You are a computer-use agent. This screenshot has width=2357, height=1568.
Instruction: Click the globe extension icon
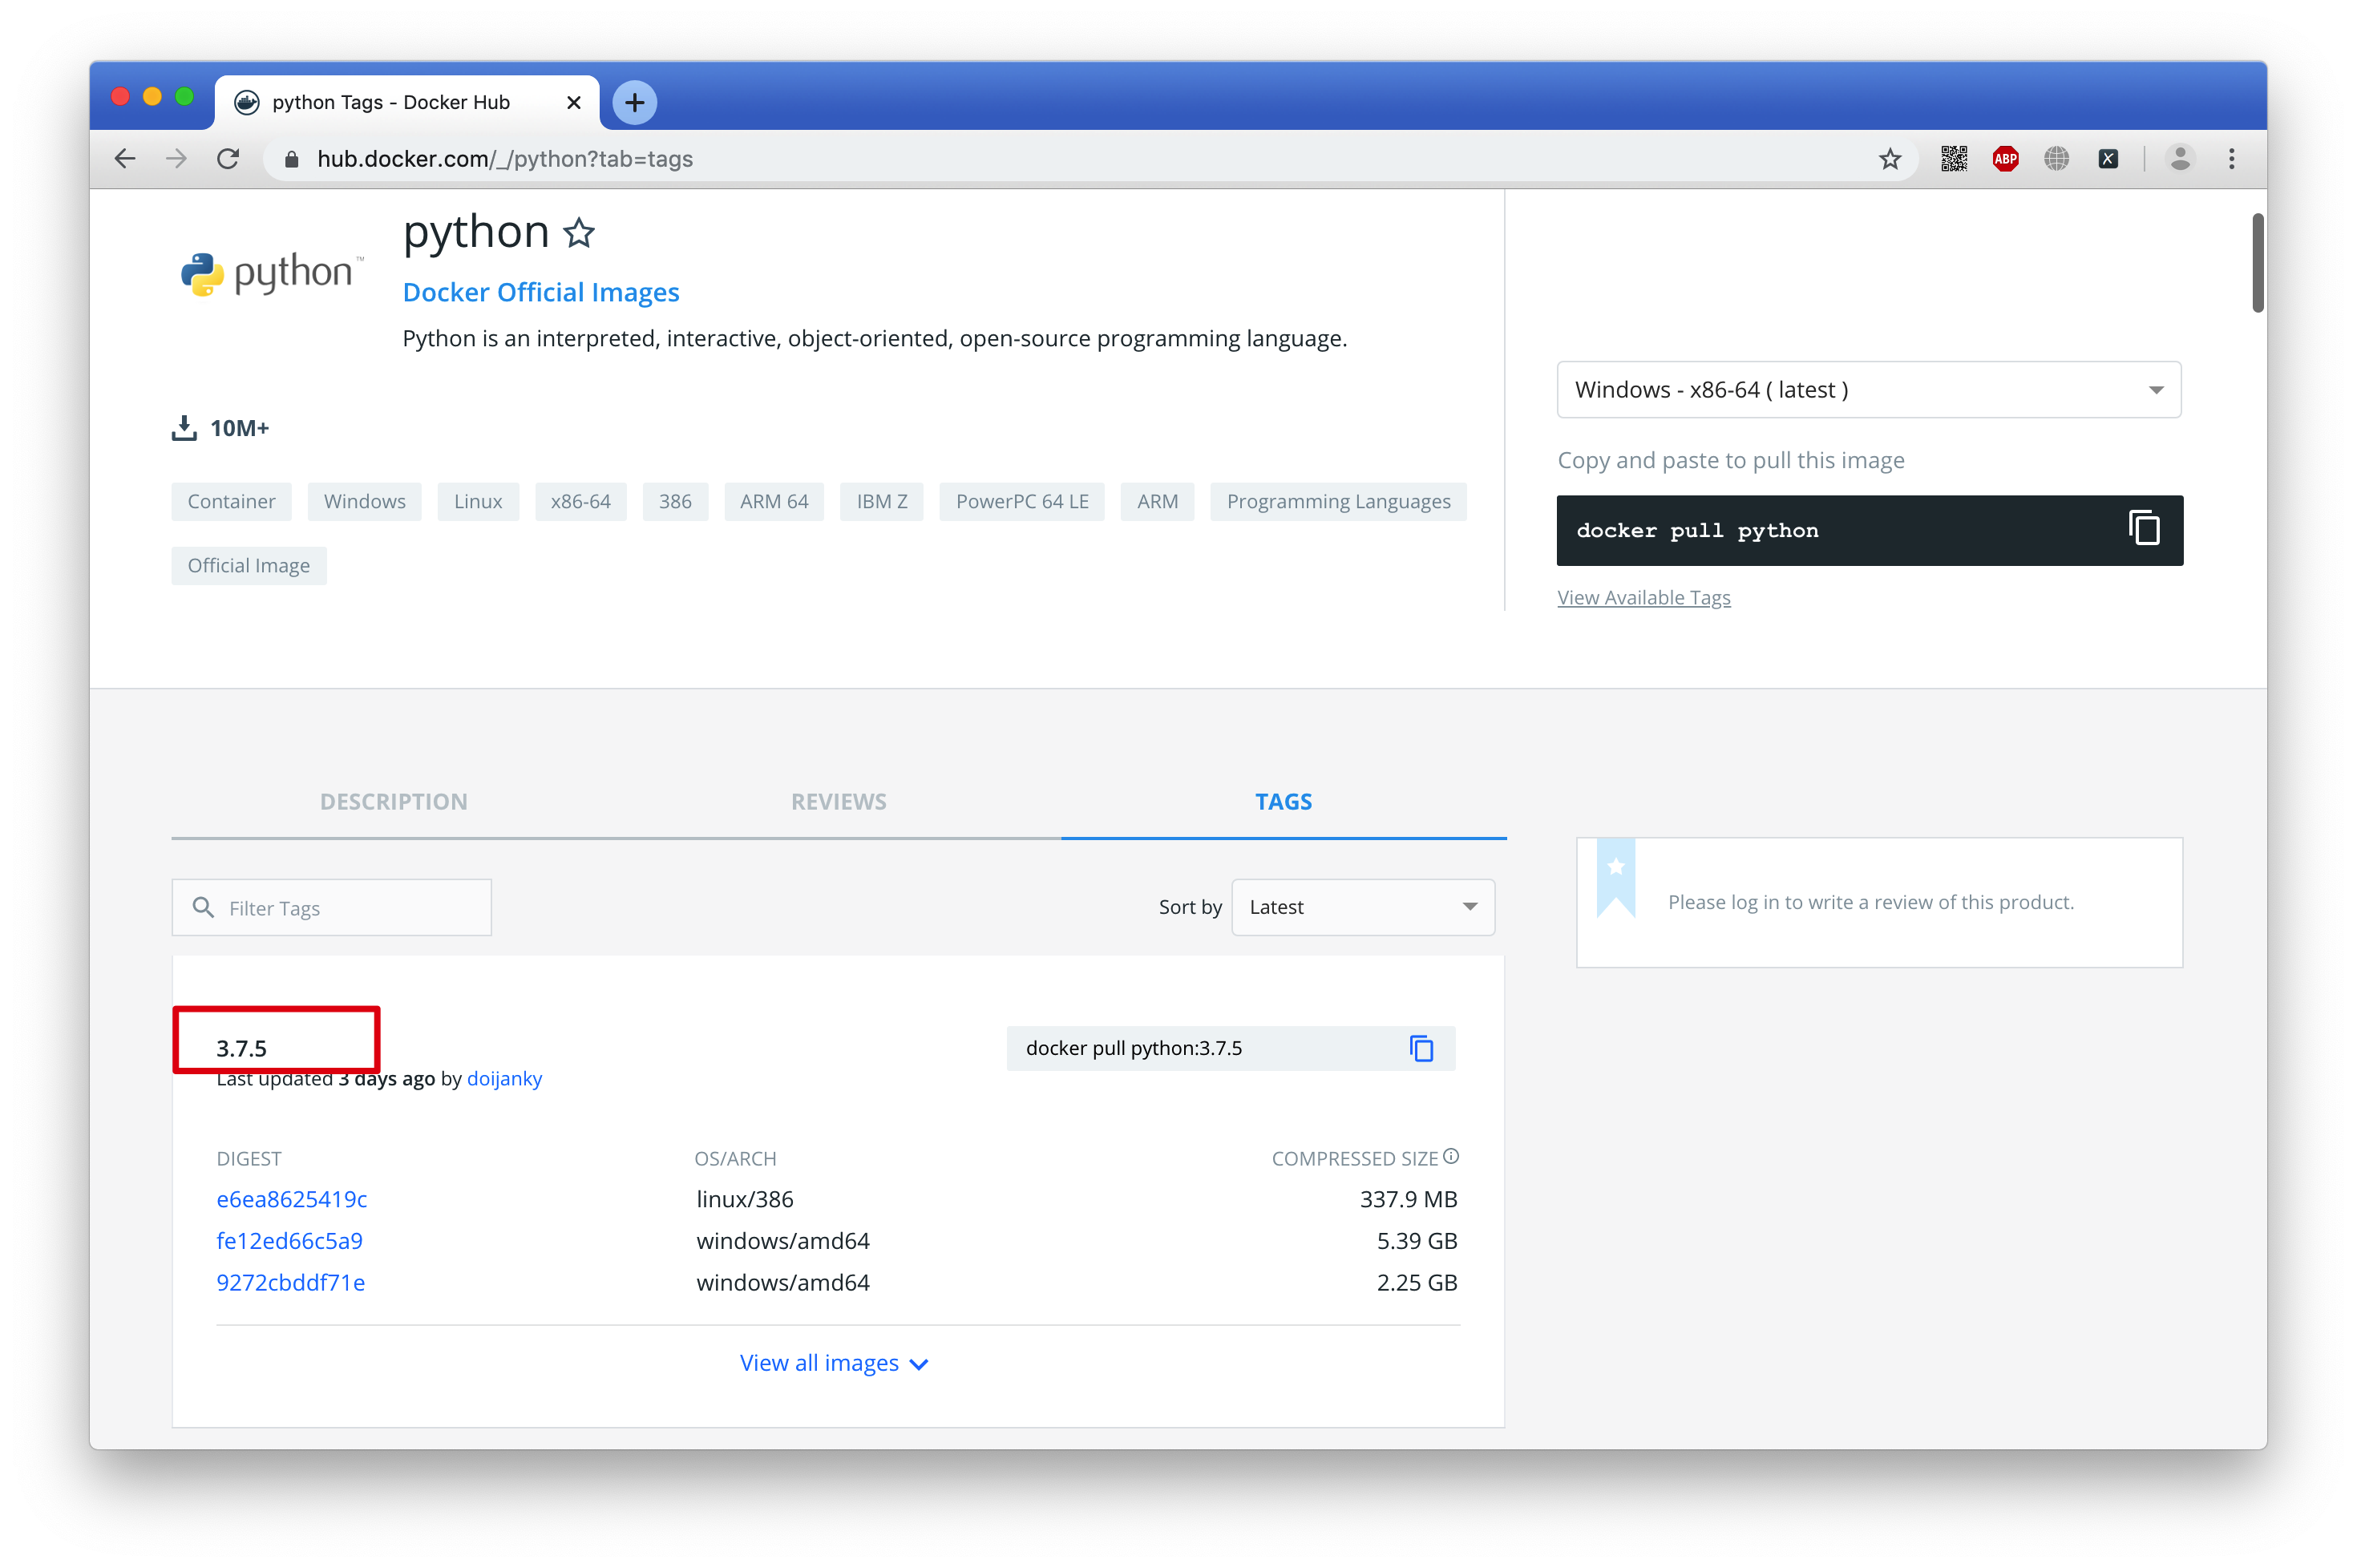click(x=2056, y=159)
